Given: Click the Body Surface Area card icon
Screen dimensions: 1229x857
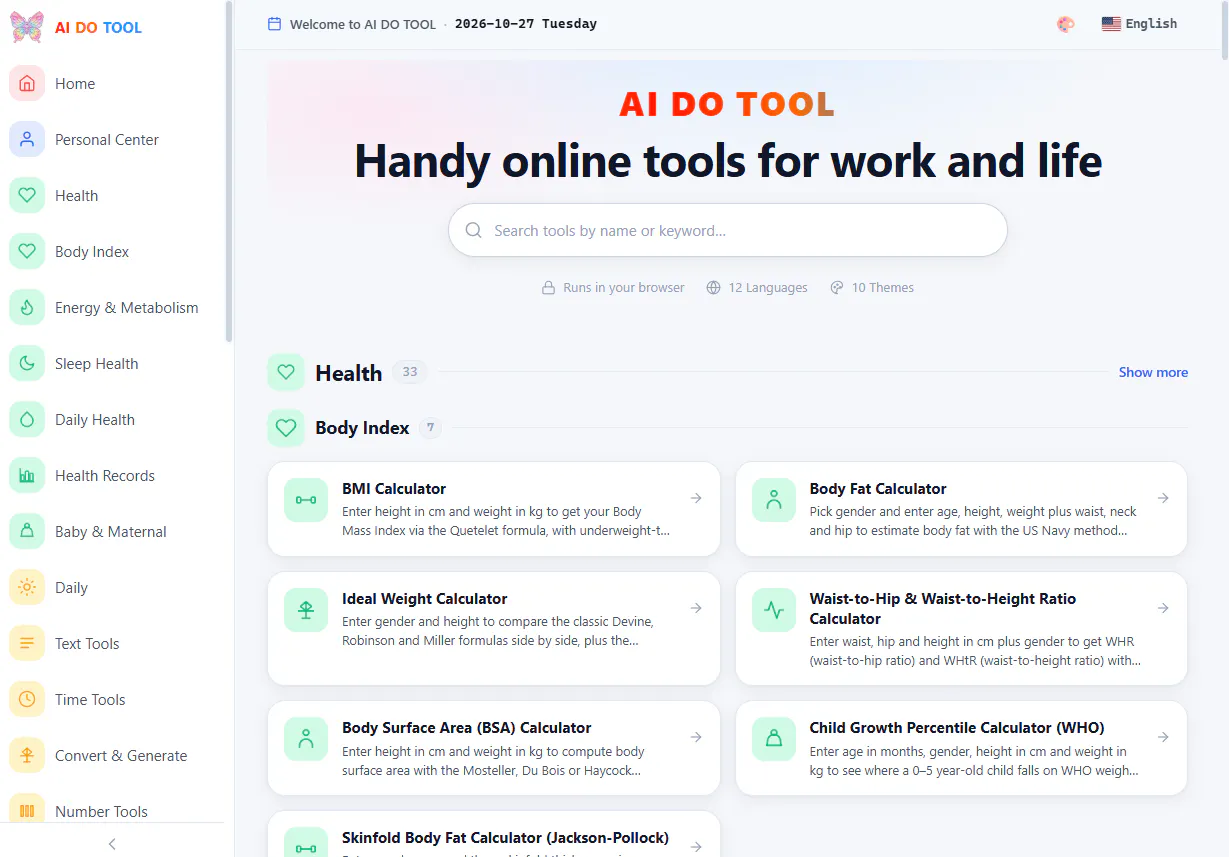Looking at the screenshot, I should (x=306, y=738).
